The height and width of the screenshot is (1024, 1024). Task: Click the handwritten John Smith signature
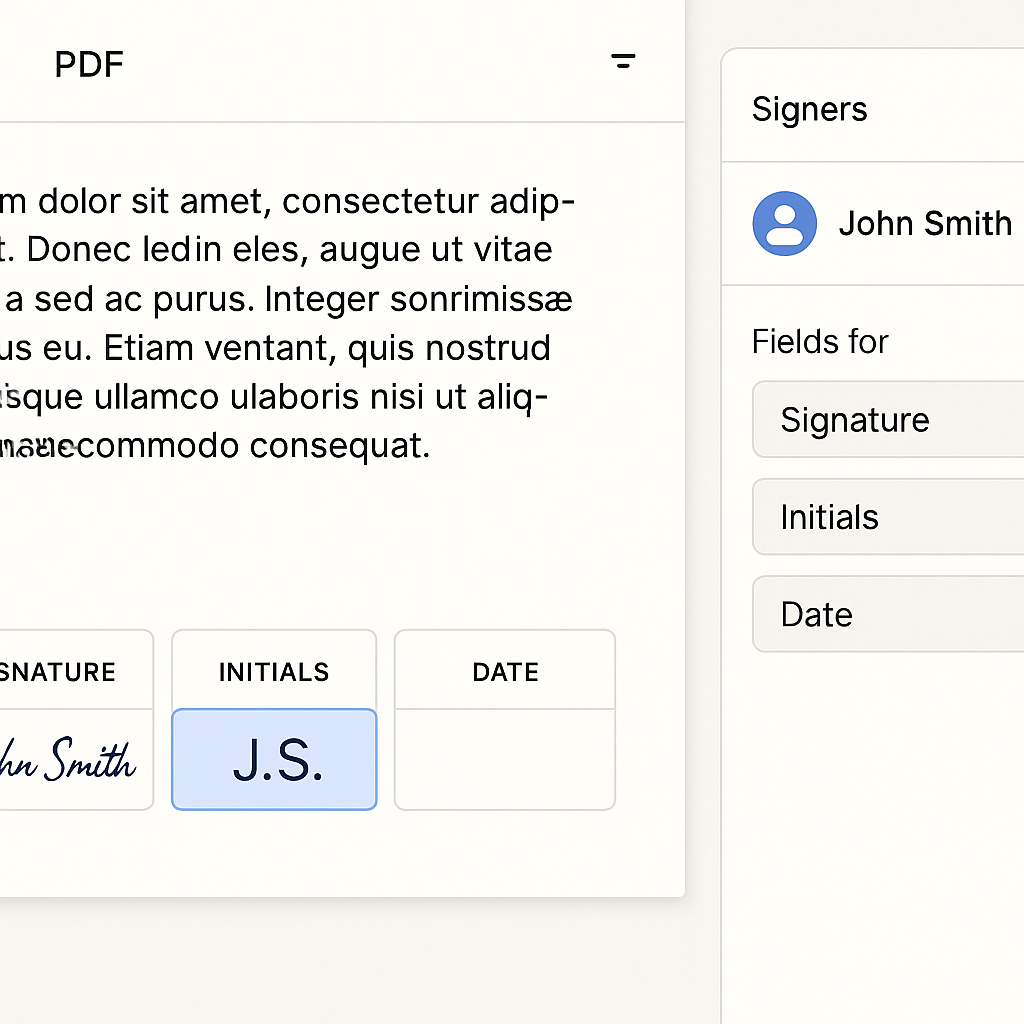click(x=65, y=762)
